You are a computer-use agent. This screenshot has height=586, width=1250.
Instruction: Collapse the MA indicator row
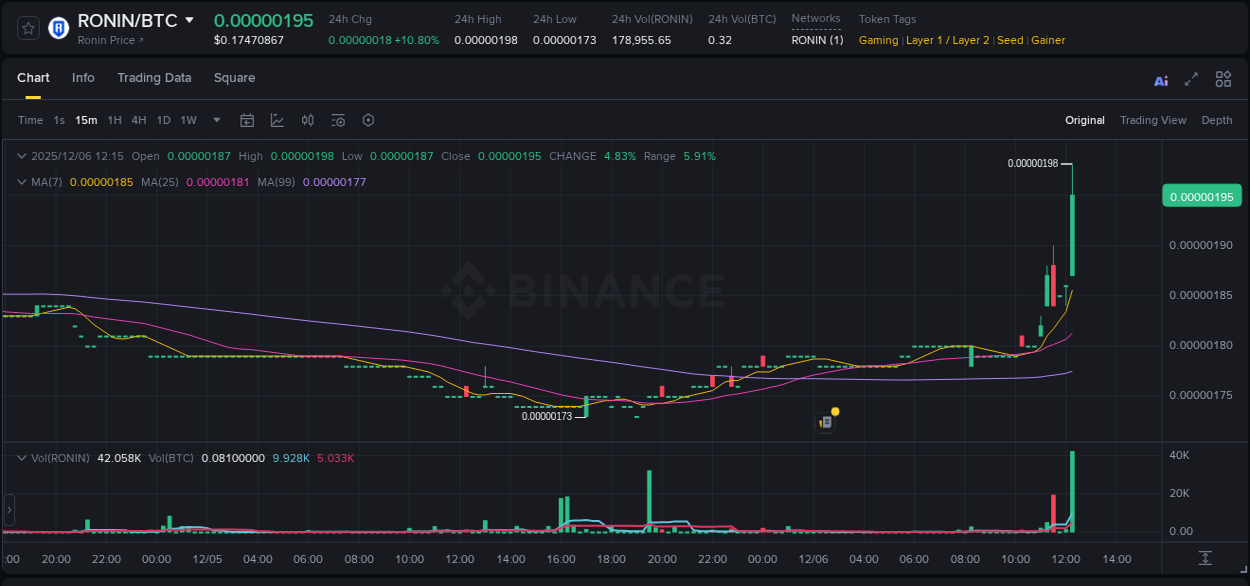point(21,181)
